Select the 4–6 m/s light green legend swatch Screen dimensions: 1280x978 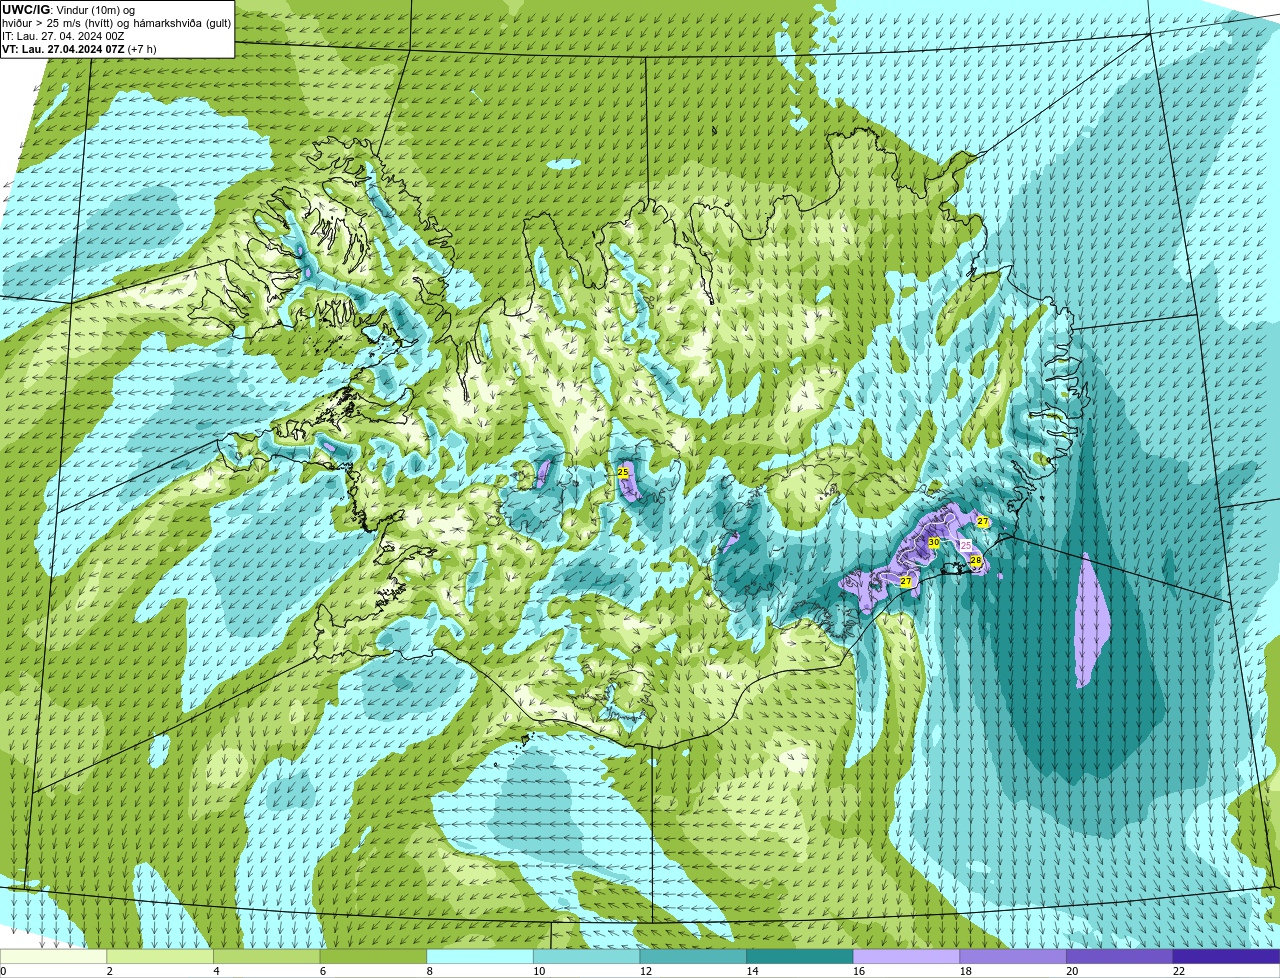(x=266, y=956)
